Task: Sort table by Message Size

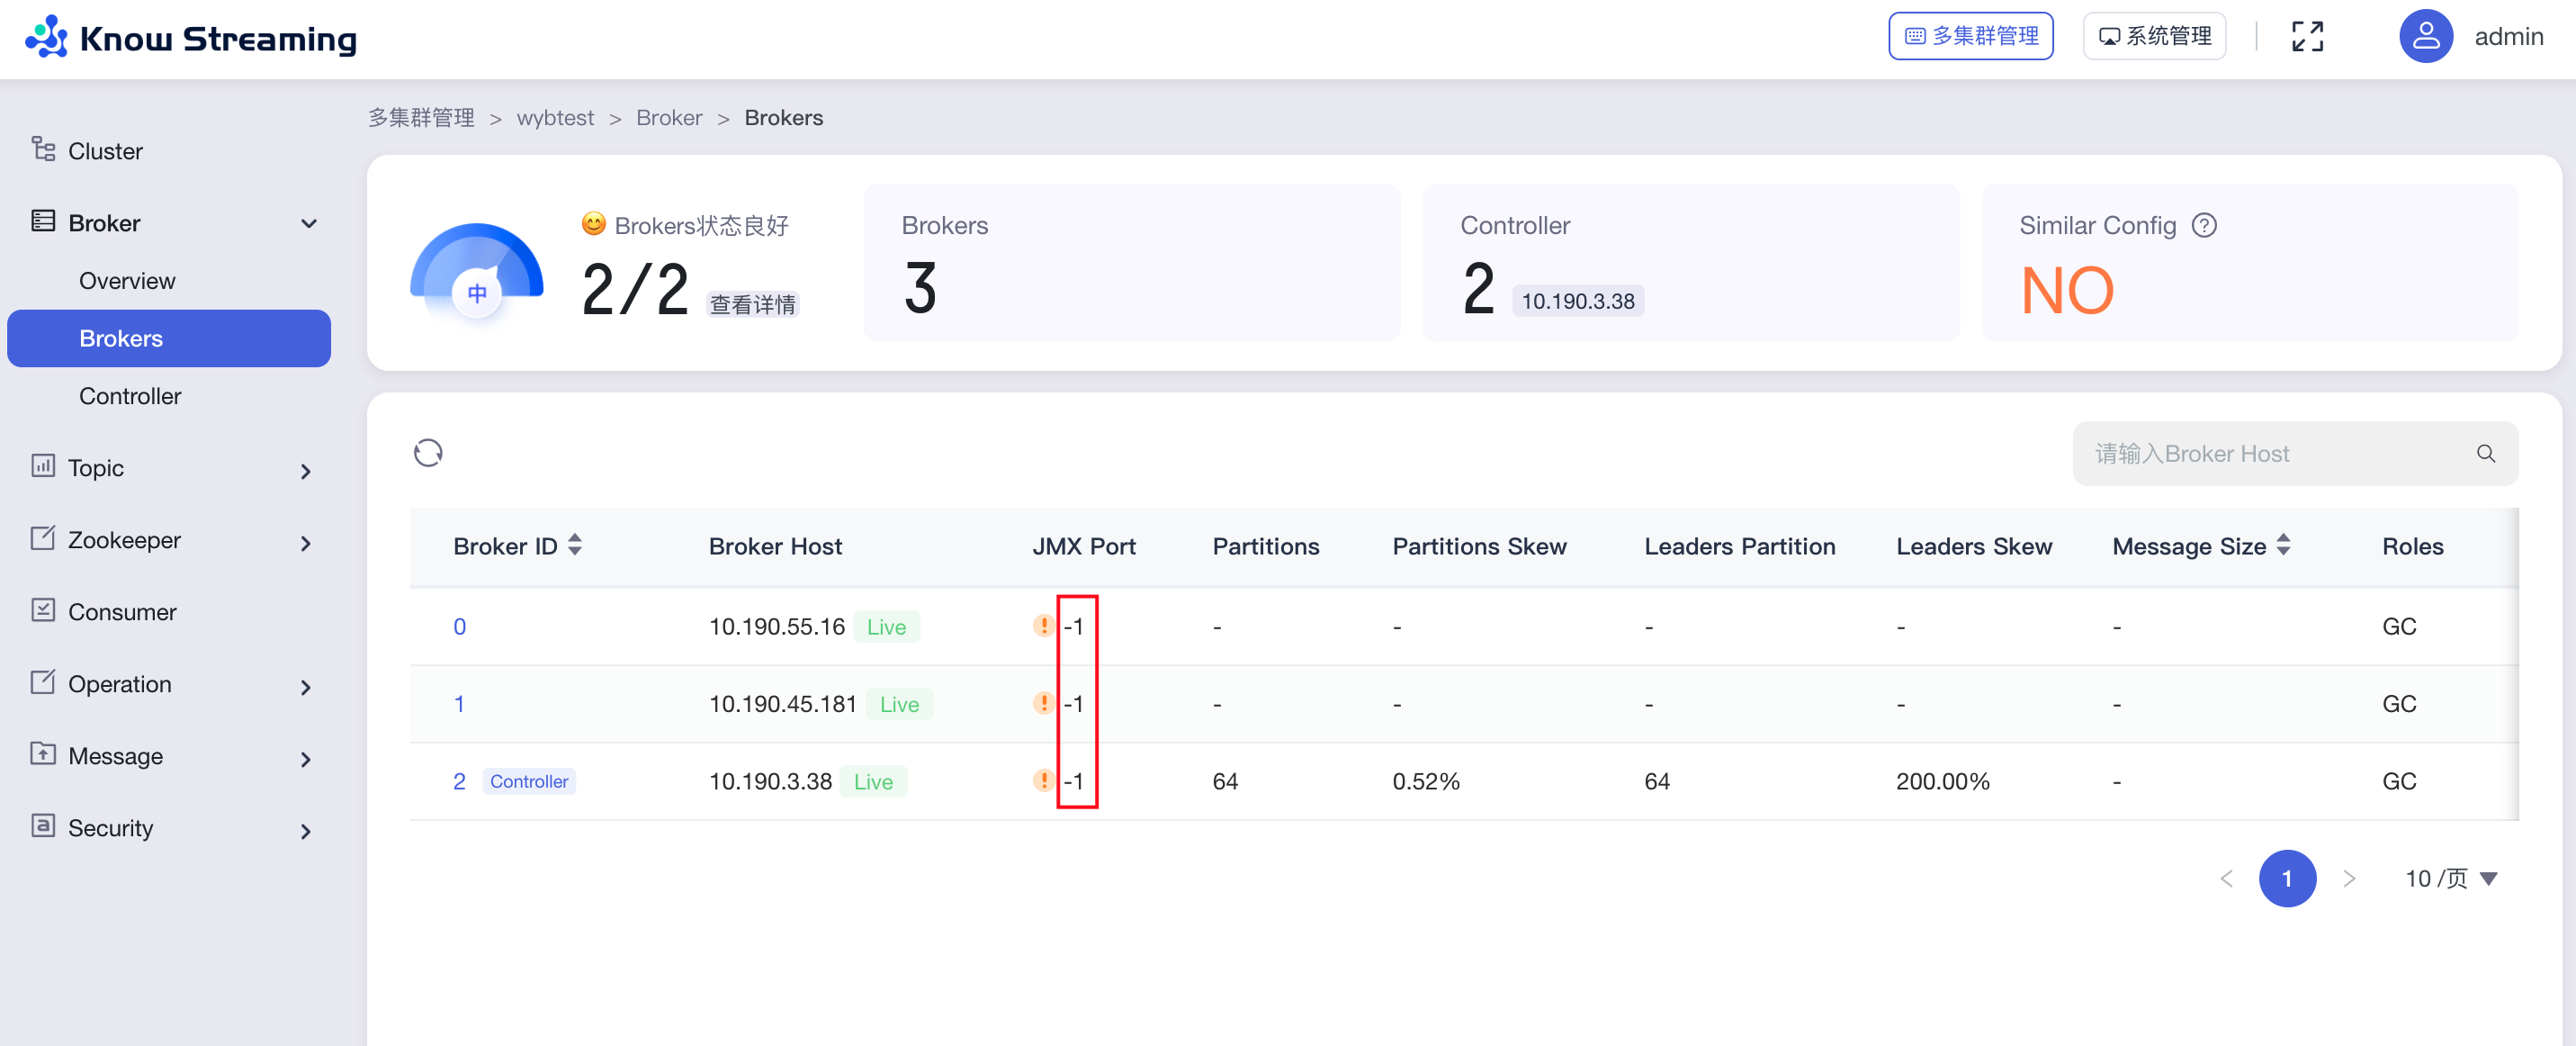Action: [2283, 545]
